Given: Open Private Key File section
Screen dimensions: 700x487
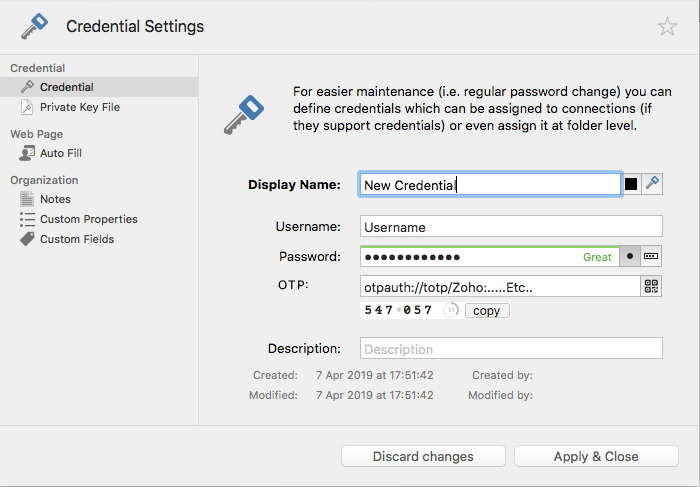Looking at the screenshot, I should pyautogui.click(x=79, y=107).
